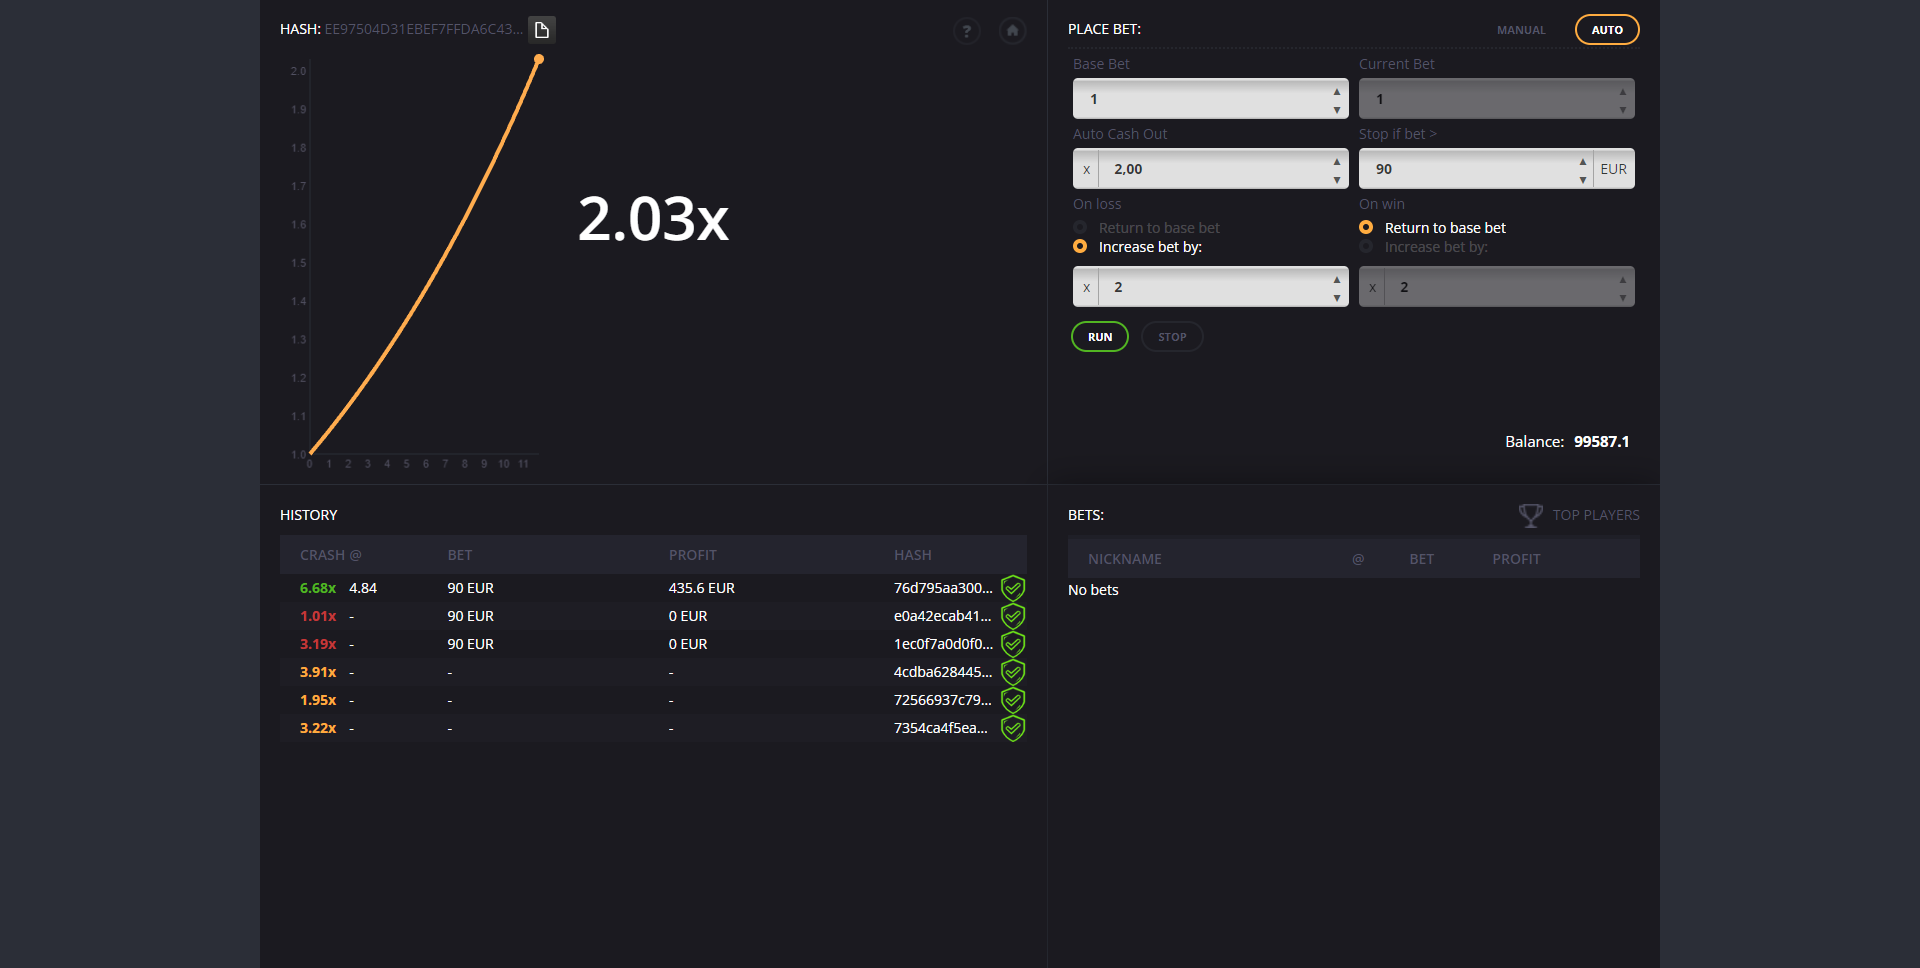
Task: Select On loss 'Increase bet by' radio
Action: tap(1080, 247)
